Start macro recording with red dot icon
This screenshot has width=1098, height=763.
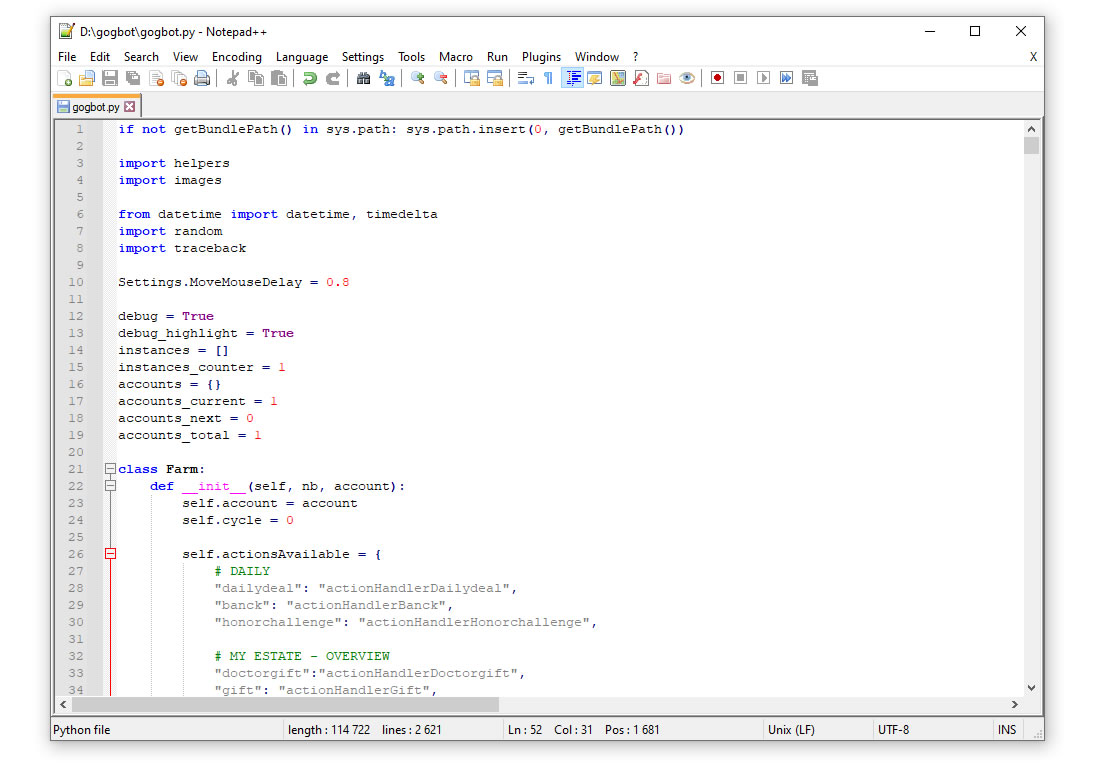point(717,78)
